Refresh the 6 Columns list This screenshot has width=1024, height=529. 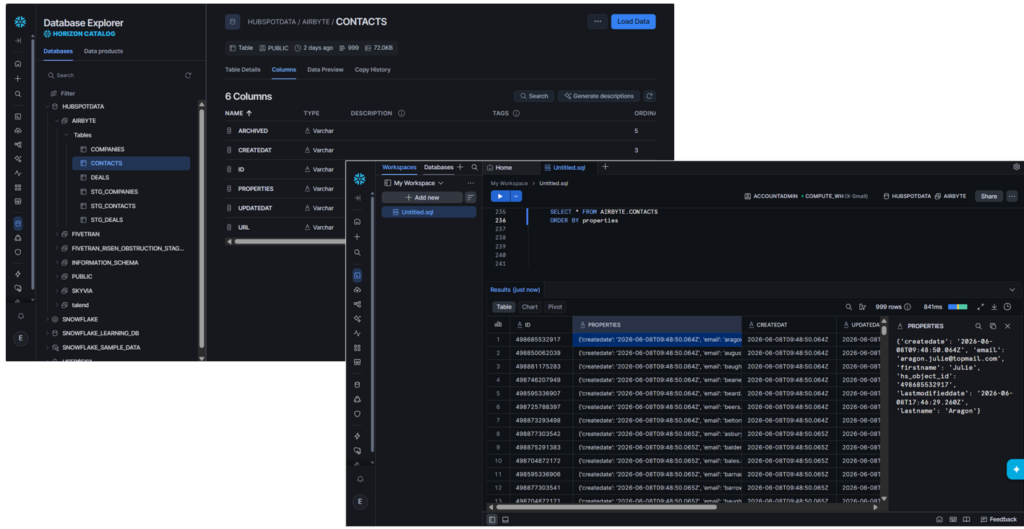(649, 96)
